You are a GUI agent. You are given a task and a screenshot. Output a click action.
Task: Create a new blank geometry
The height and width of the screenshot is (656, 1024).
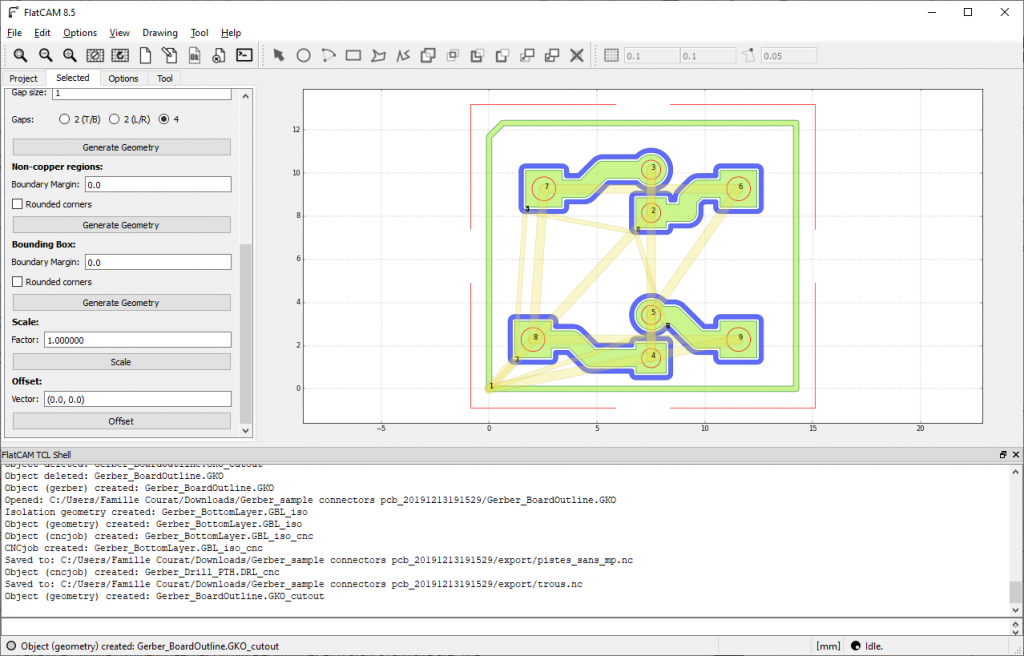pos(144,56)
